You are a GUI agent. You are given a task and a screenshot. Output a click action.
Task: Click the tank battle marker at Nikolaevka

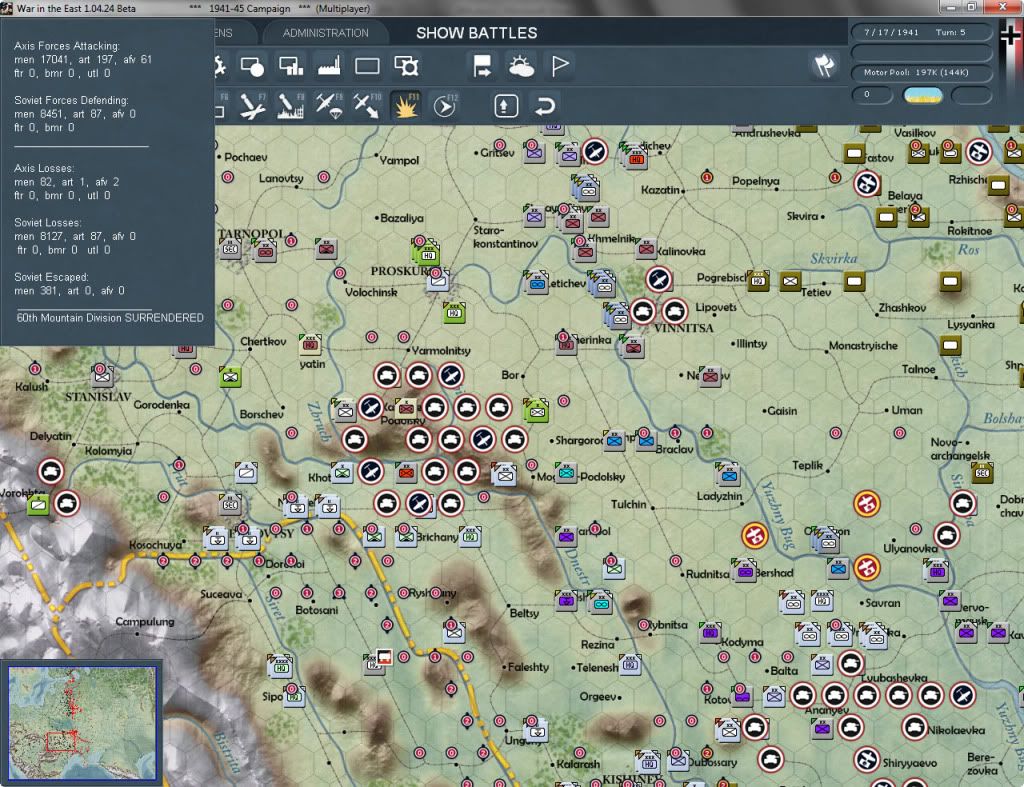(914, 727)
